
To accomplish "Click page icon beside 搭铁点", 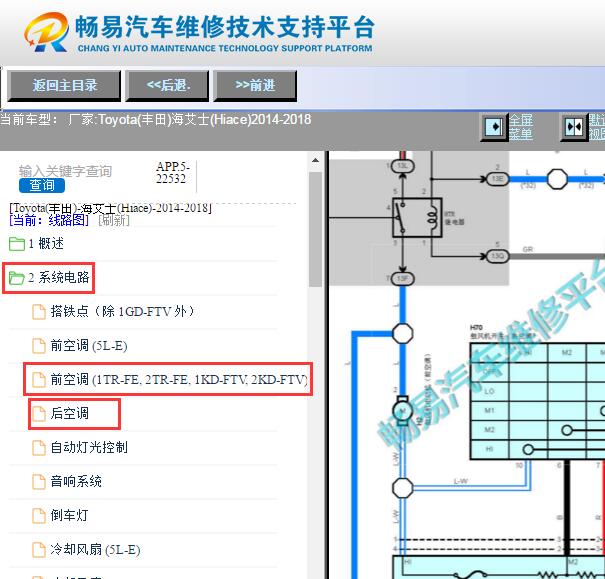I will 39,312.
